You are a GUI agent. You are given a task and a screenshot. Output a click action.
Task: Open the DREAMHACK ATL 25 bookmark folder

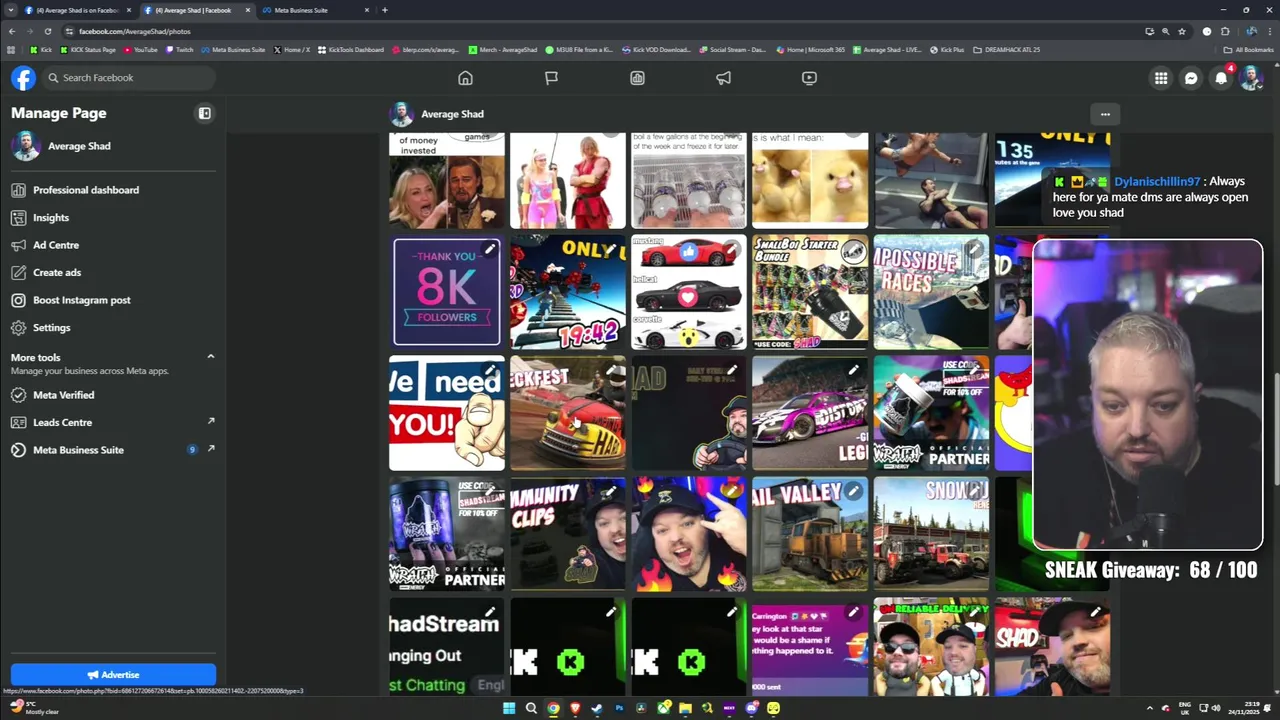tap(1006, 49)
